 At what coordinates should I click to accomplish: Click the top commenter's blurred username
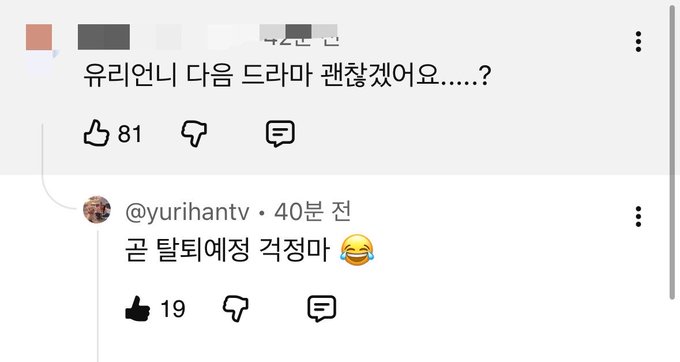[104, 37]
